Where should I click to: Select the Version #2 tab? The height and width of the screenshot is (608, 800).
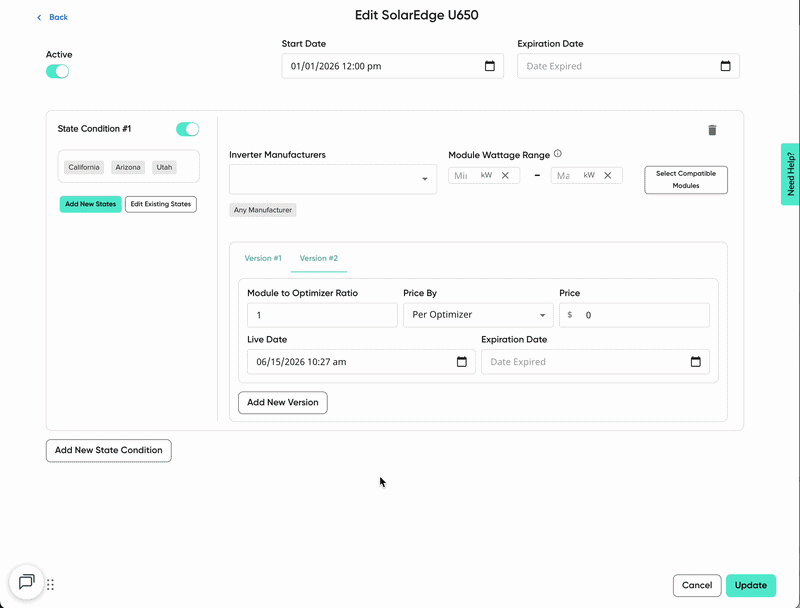[x=319, y=258]
